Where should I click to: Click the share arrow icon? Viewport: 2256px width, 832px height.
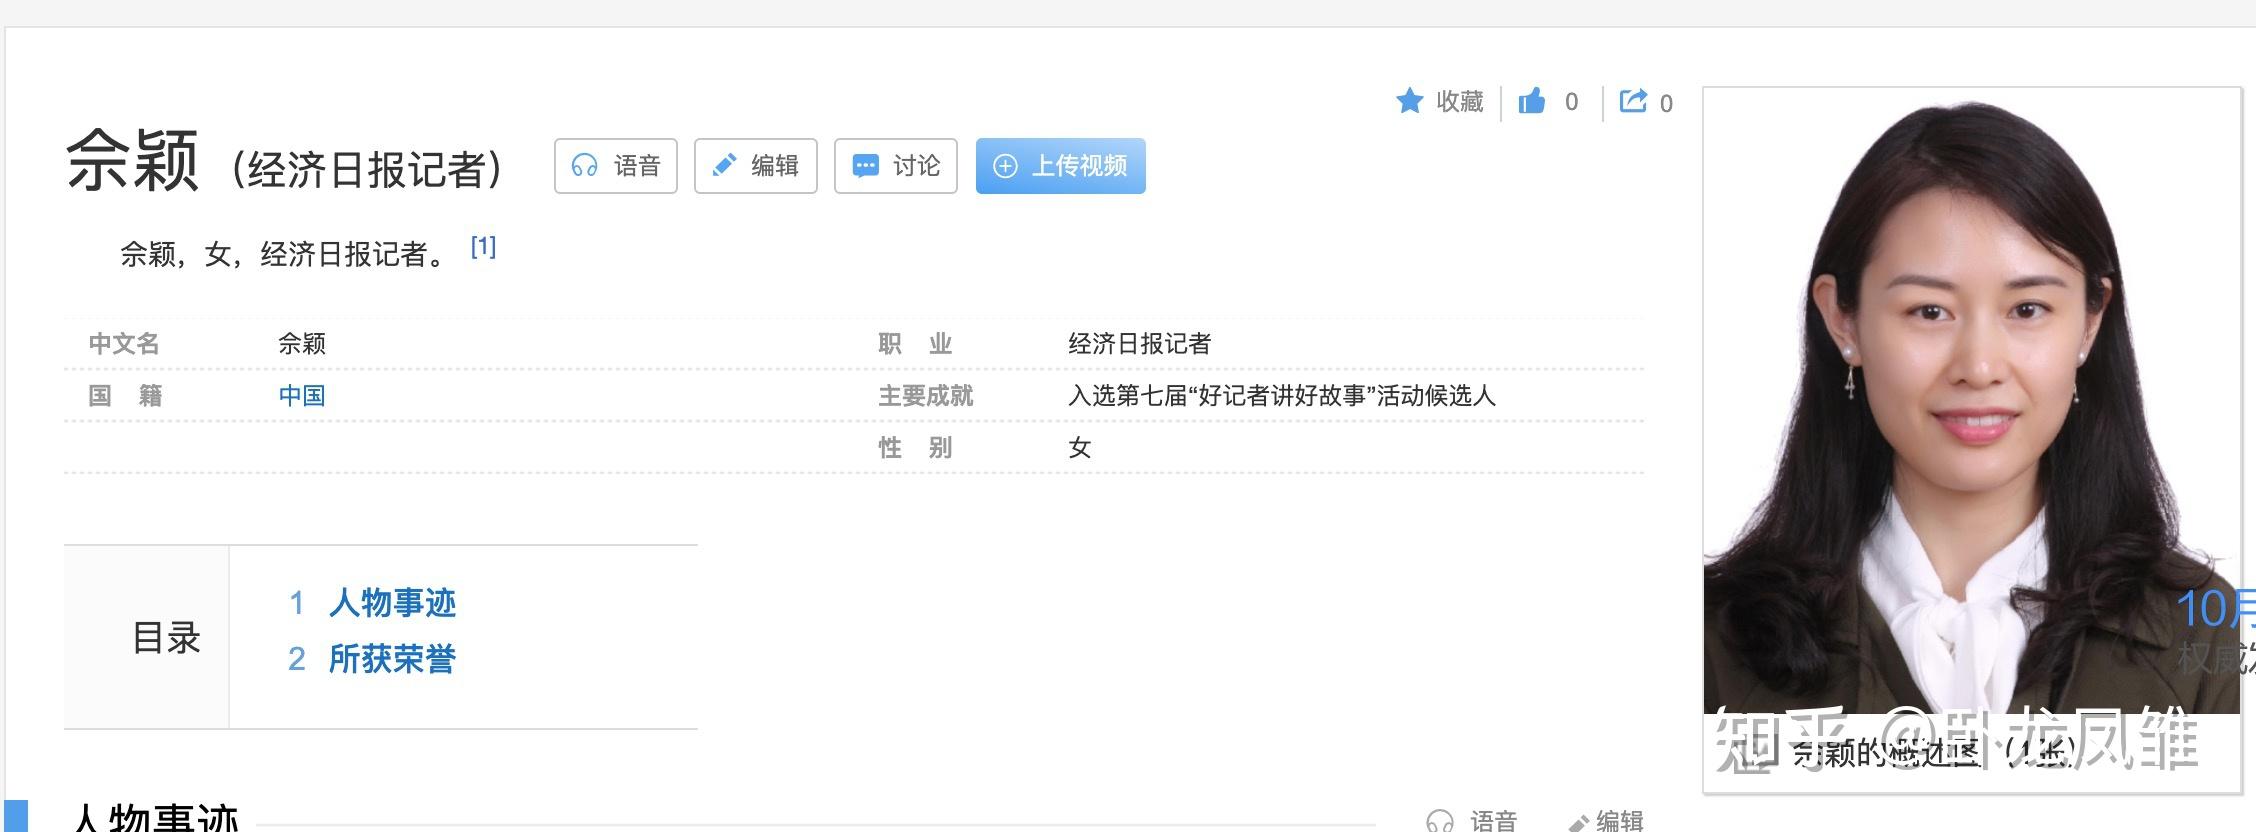(x=1633, y=101)
